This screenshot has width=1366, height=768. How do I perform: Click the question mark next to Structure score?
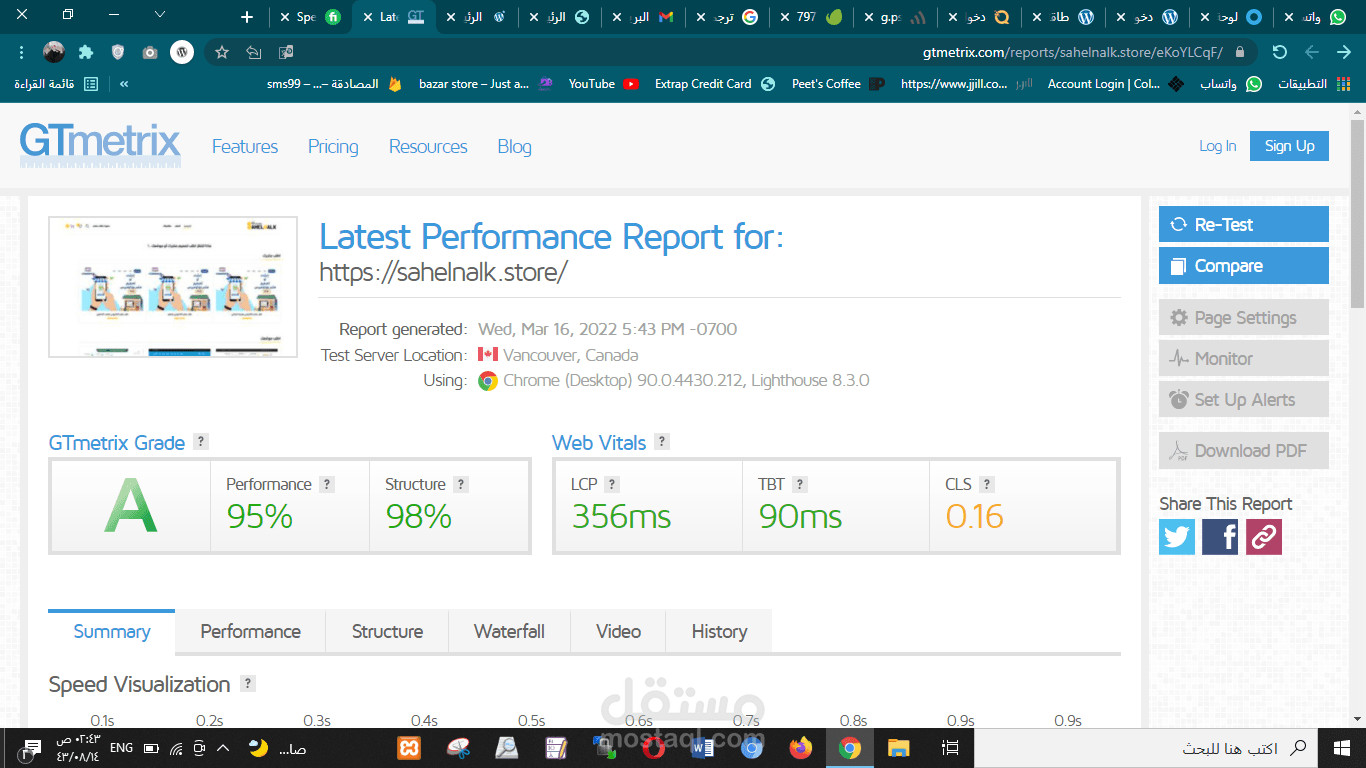[461, 484]
